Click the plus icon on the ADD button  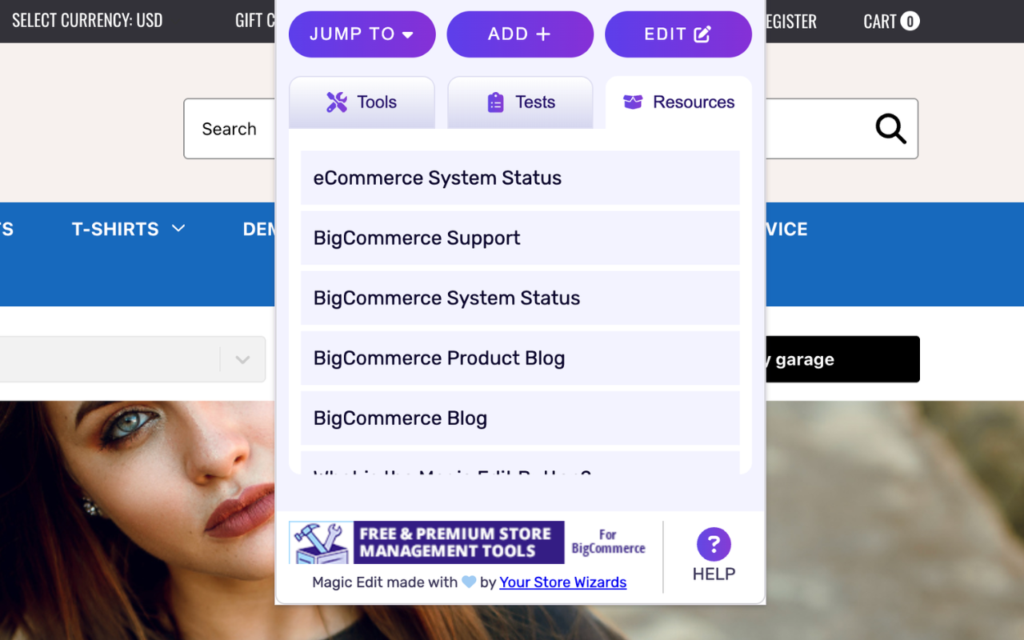543,33
